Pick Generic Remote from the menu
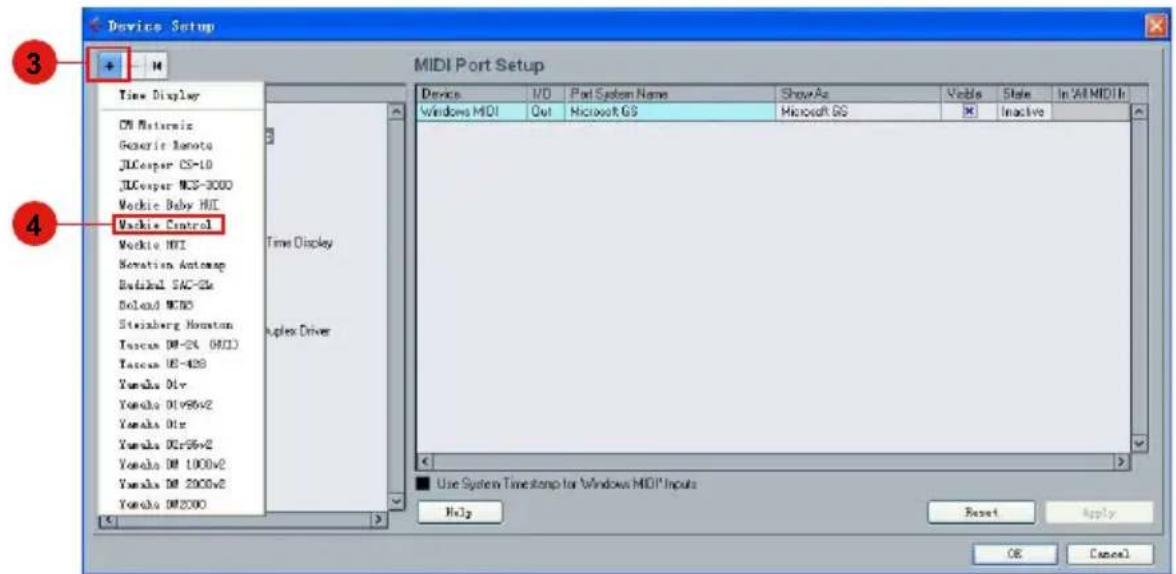This screenshot has height=574, width=1176. tap(165, 146)
